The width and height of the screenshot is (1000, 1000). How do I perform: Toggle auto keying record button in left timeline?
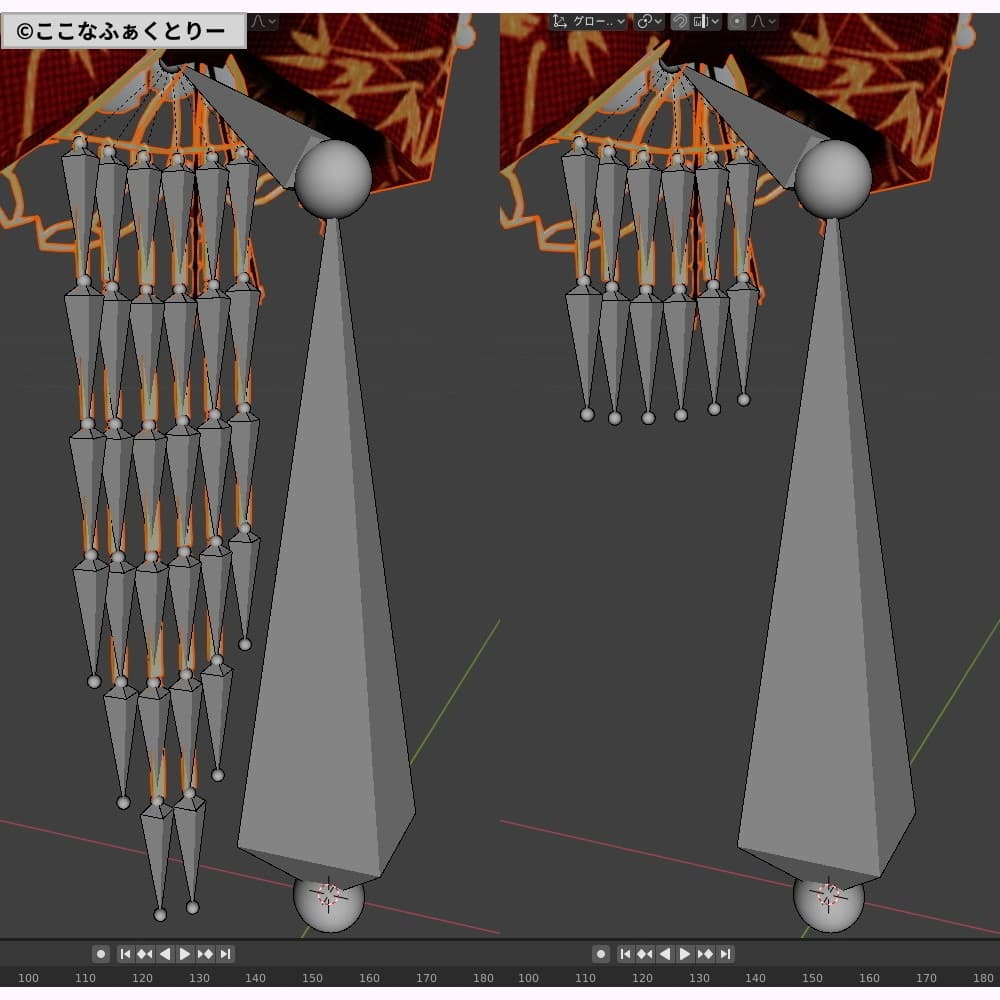pos(100,954)
